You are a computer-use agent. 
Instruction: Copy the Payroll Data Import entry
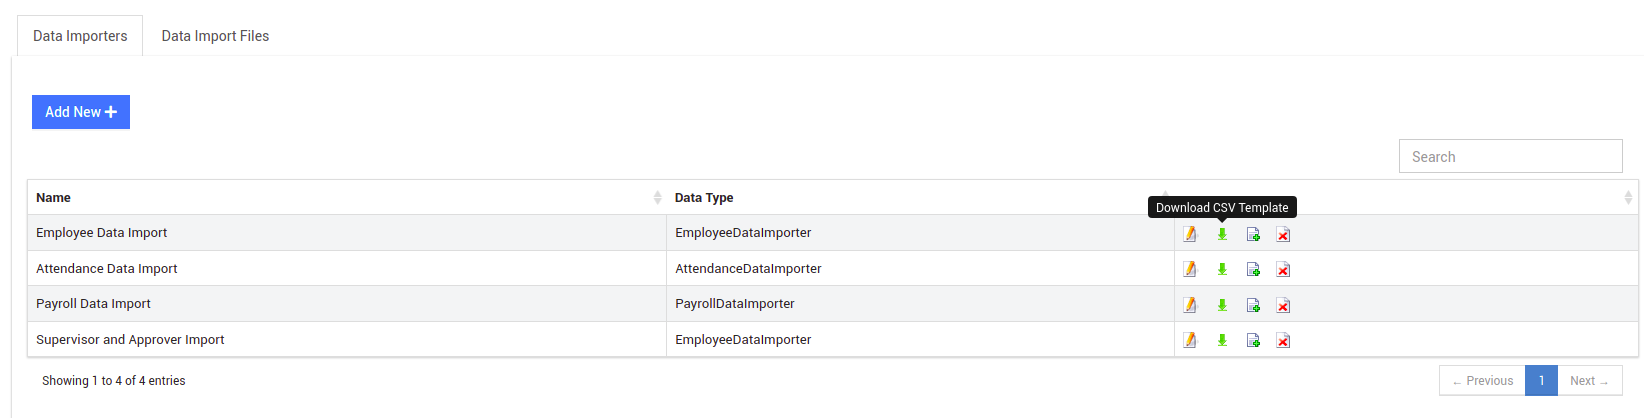click(1253, 305)
